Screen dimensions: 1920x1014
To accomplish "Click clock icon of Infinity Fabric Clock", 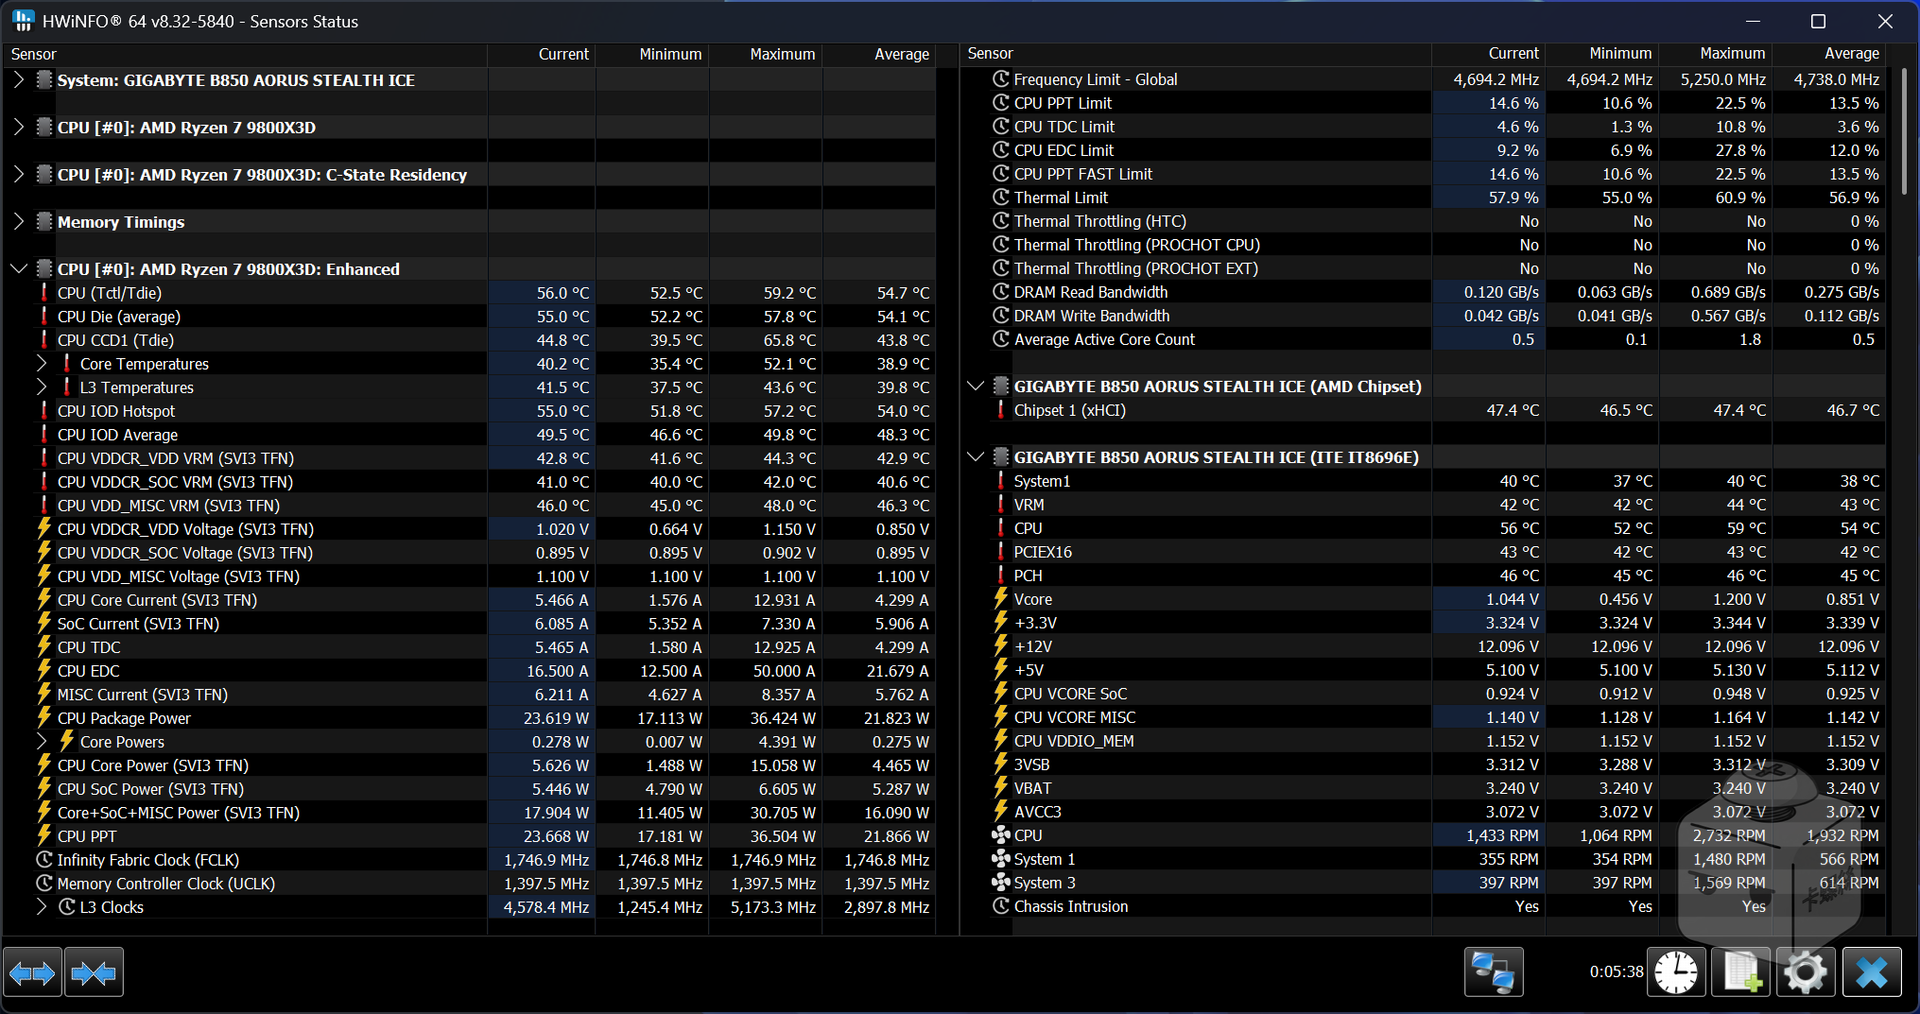I will pos(44,860).
